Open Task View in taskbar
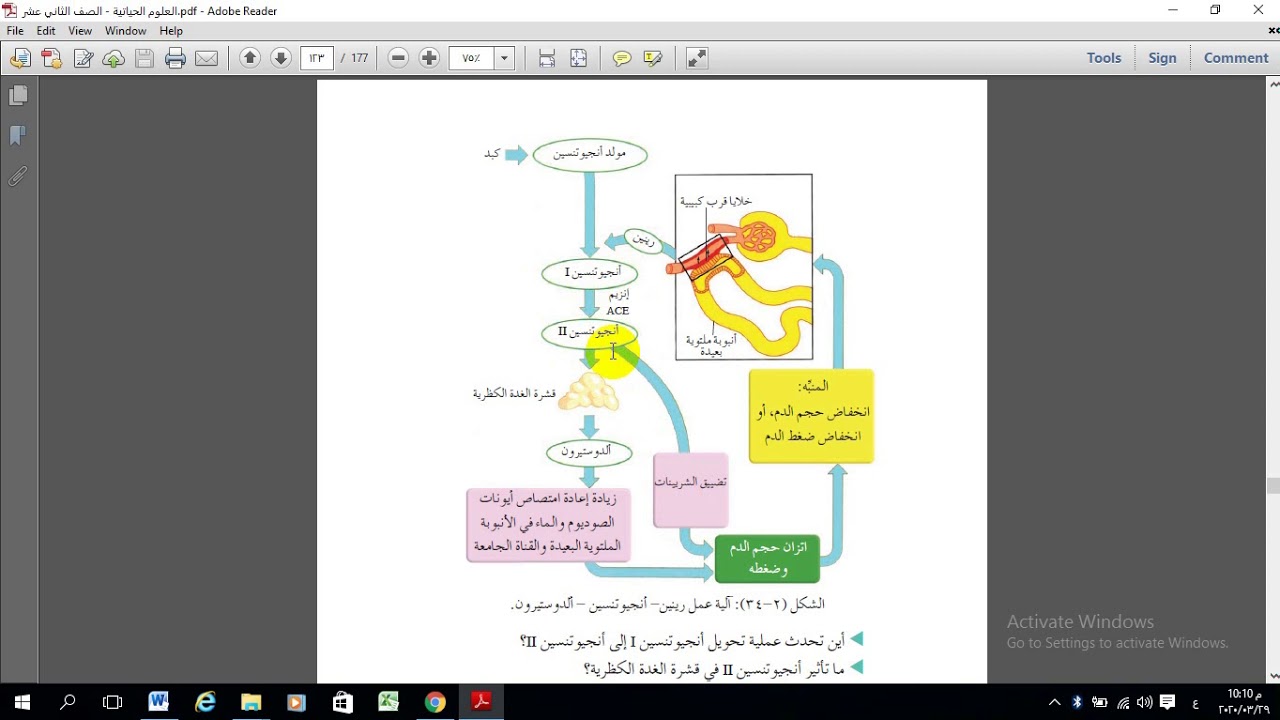Image resolution: width=1280 pixels, height=720 pixels. 113,702
